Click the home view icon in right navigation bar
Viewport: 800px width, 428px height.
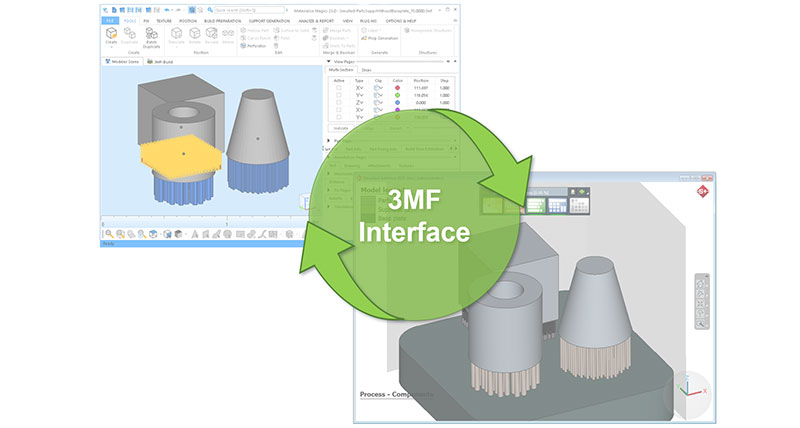point(701,284)
